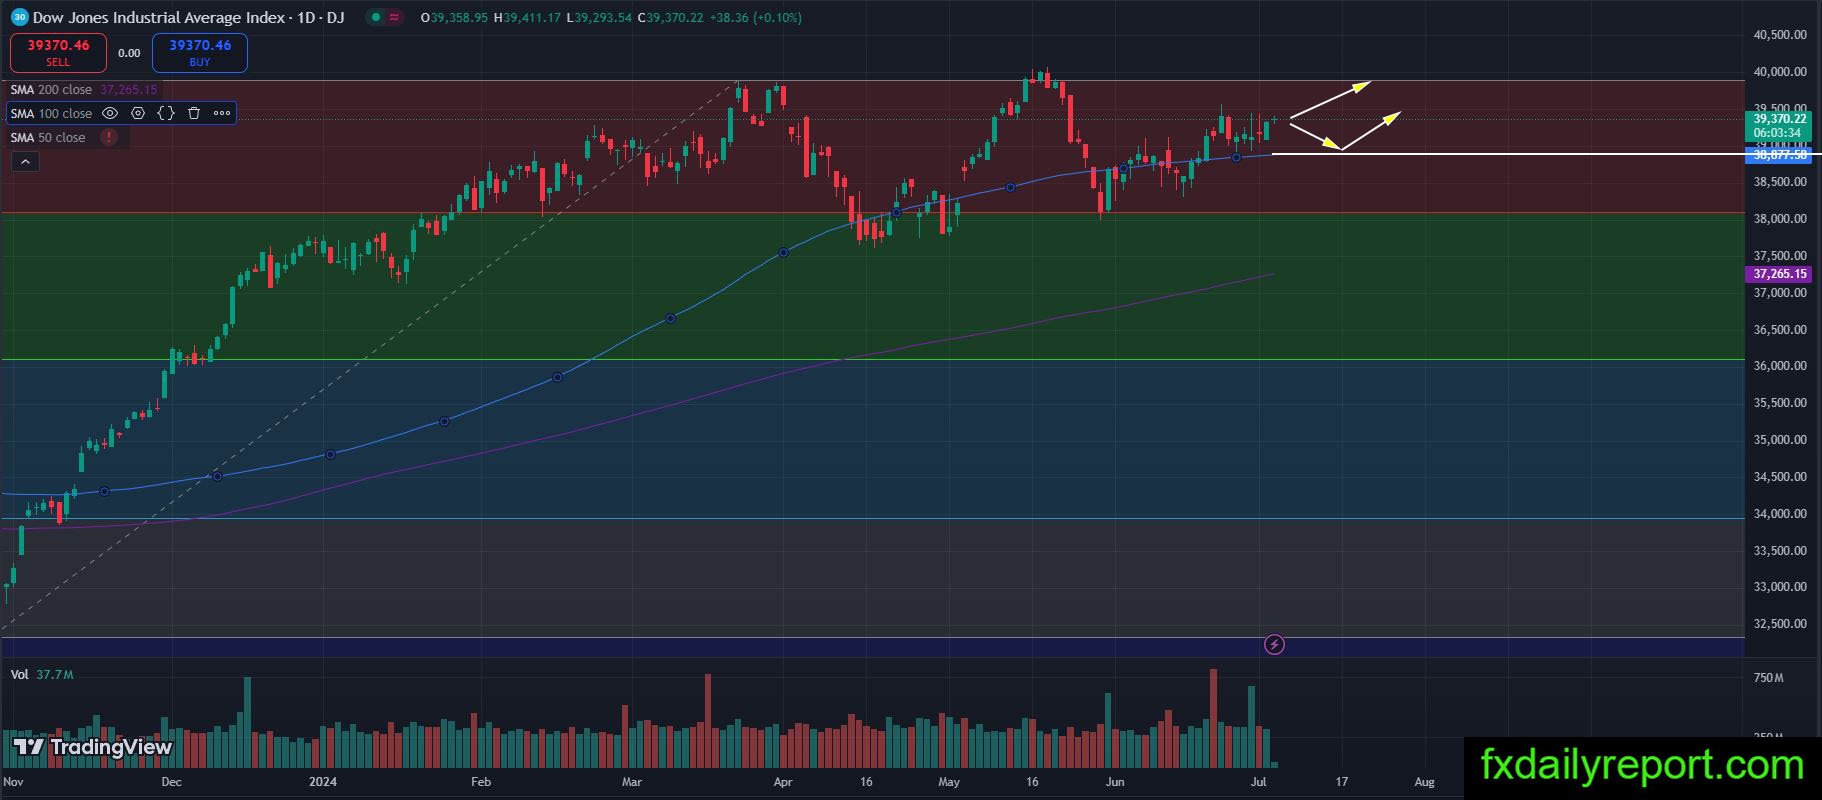Click the 32,500.00 price scale label
This screenshot has width=1822, height=800.
coord(1780,623)
